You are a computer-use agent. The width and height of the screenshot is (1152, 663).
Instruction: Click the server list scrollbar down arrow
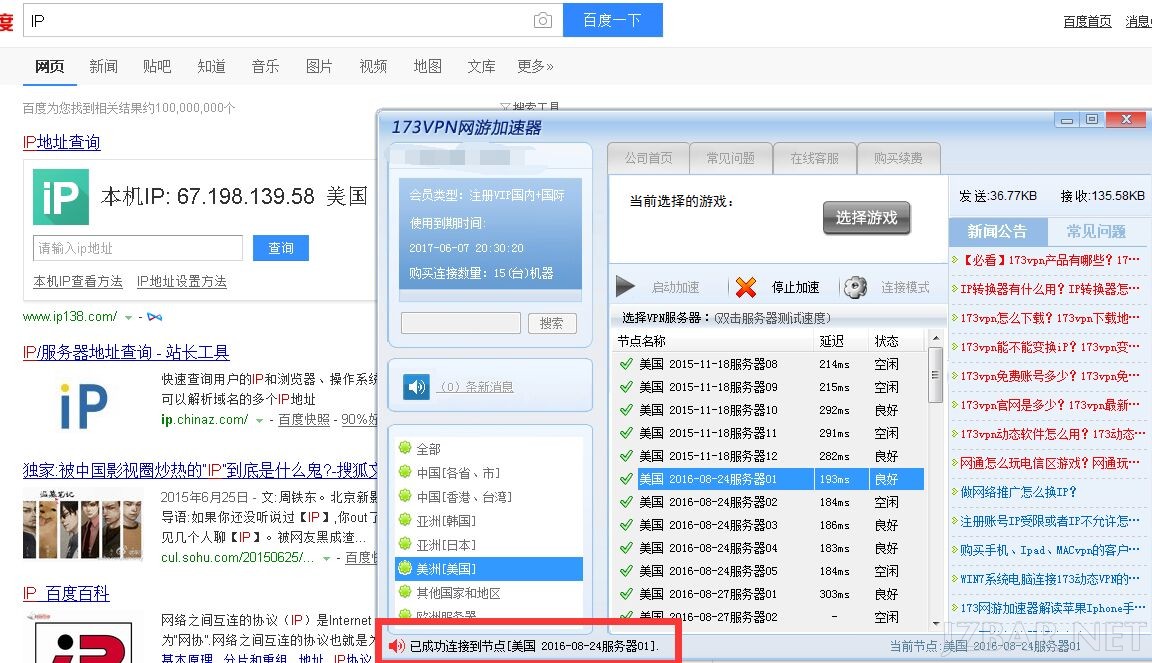click(x=935, y=623)
